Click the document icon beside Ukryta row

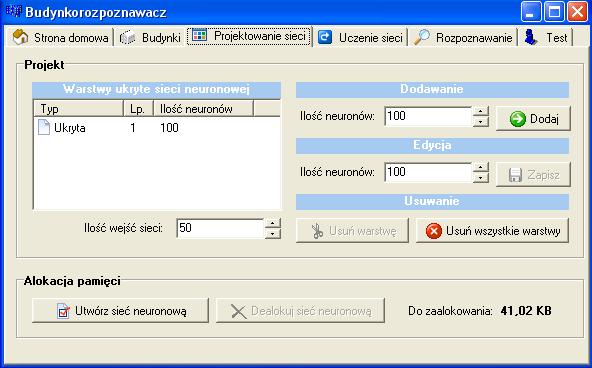(x=44, y=128)
